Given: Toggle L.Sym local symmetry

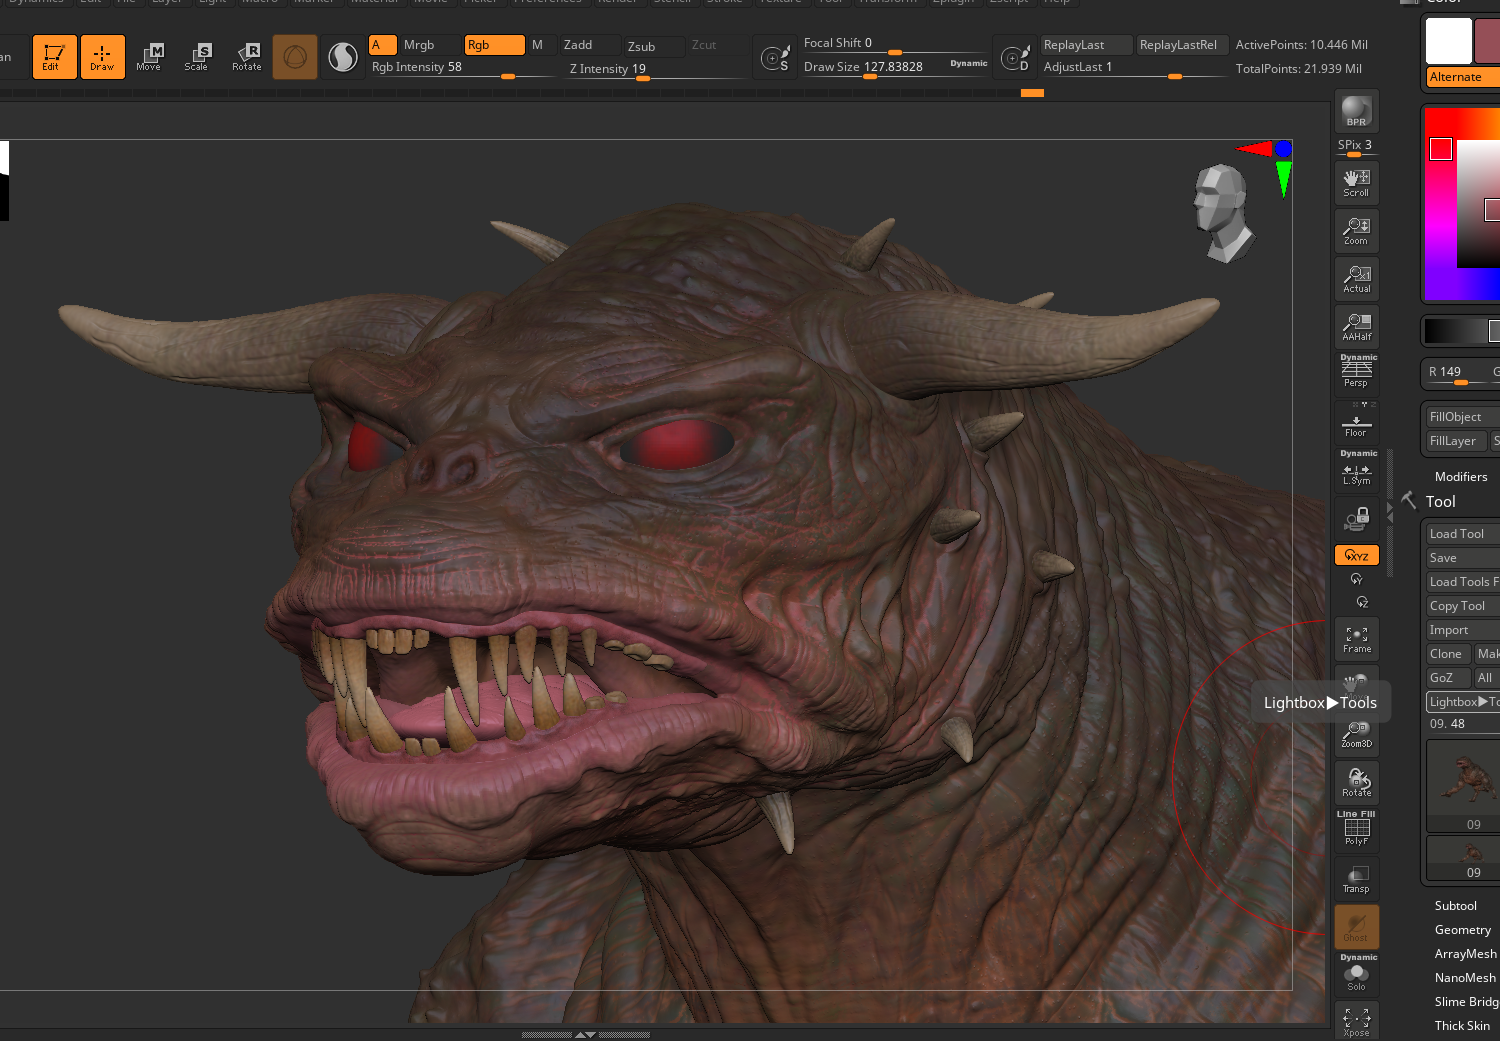Looking at the screenshot, I should 1356,471.
